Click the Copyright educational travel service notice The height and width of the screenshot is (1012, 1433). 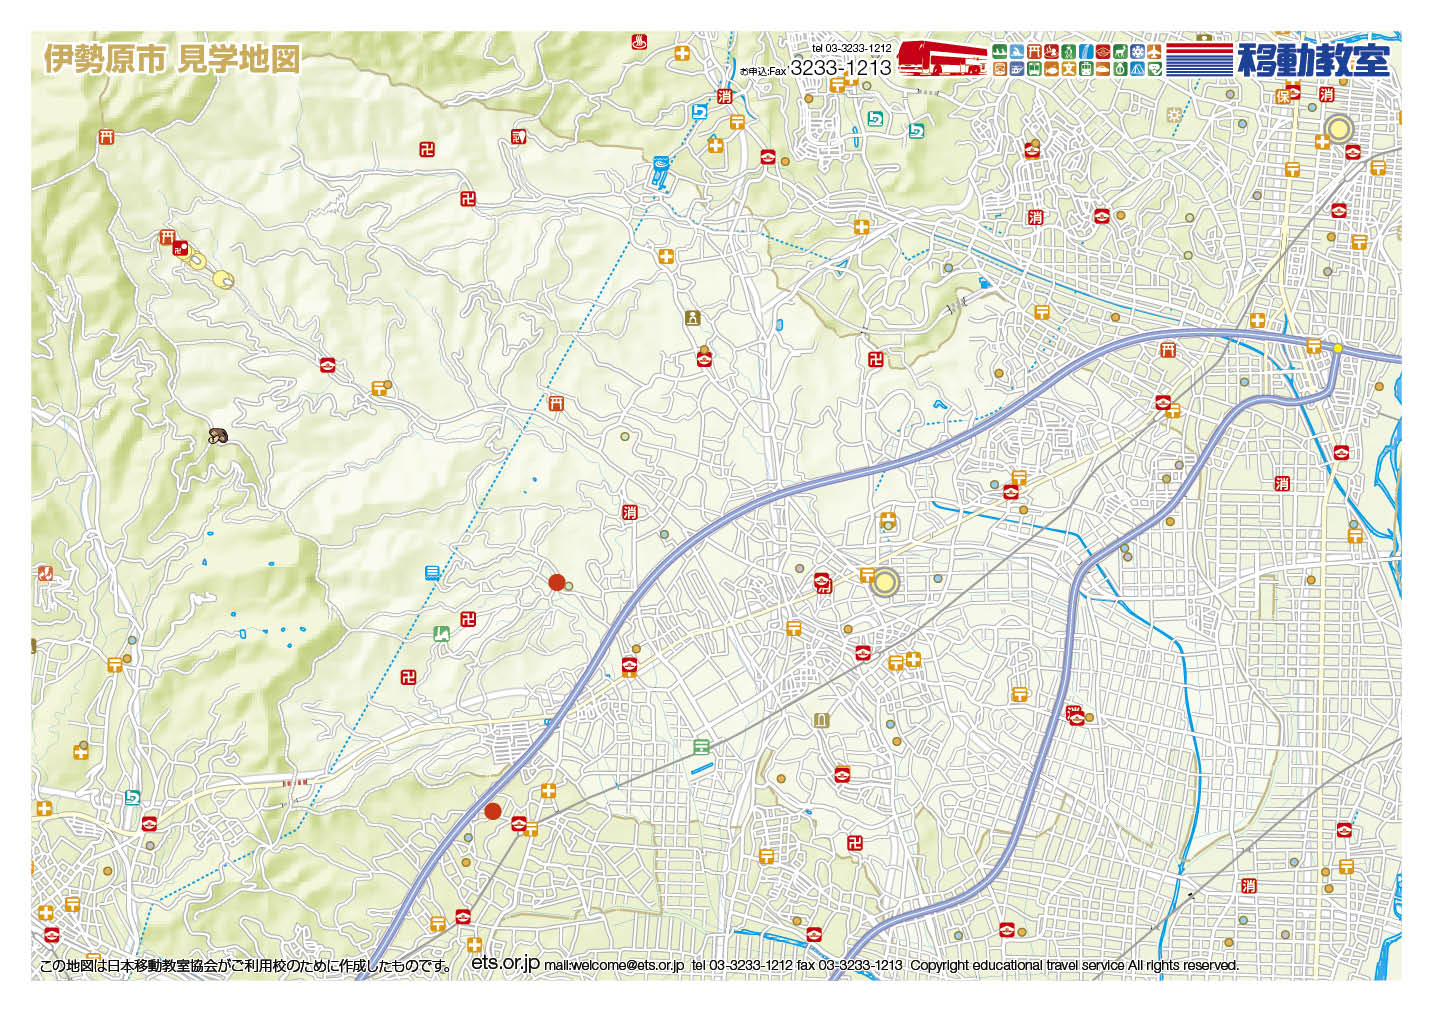(1074, 965)
